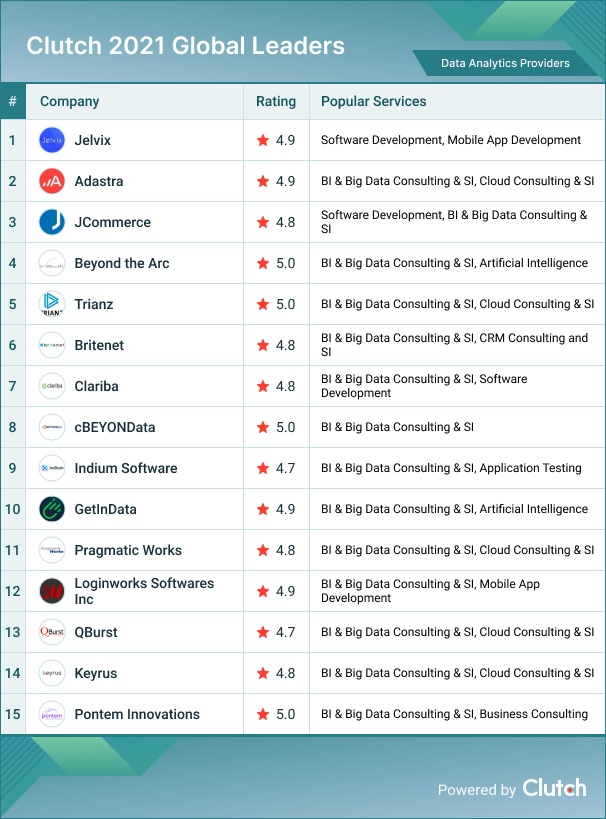Click the Powered by text
The image size is (606, 819).
pos(476,790)
